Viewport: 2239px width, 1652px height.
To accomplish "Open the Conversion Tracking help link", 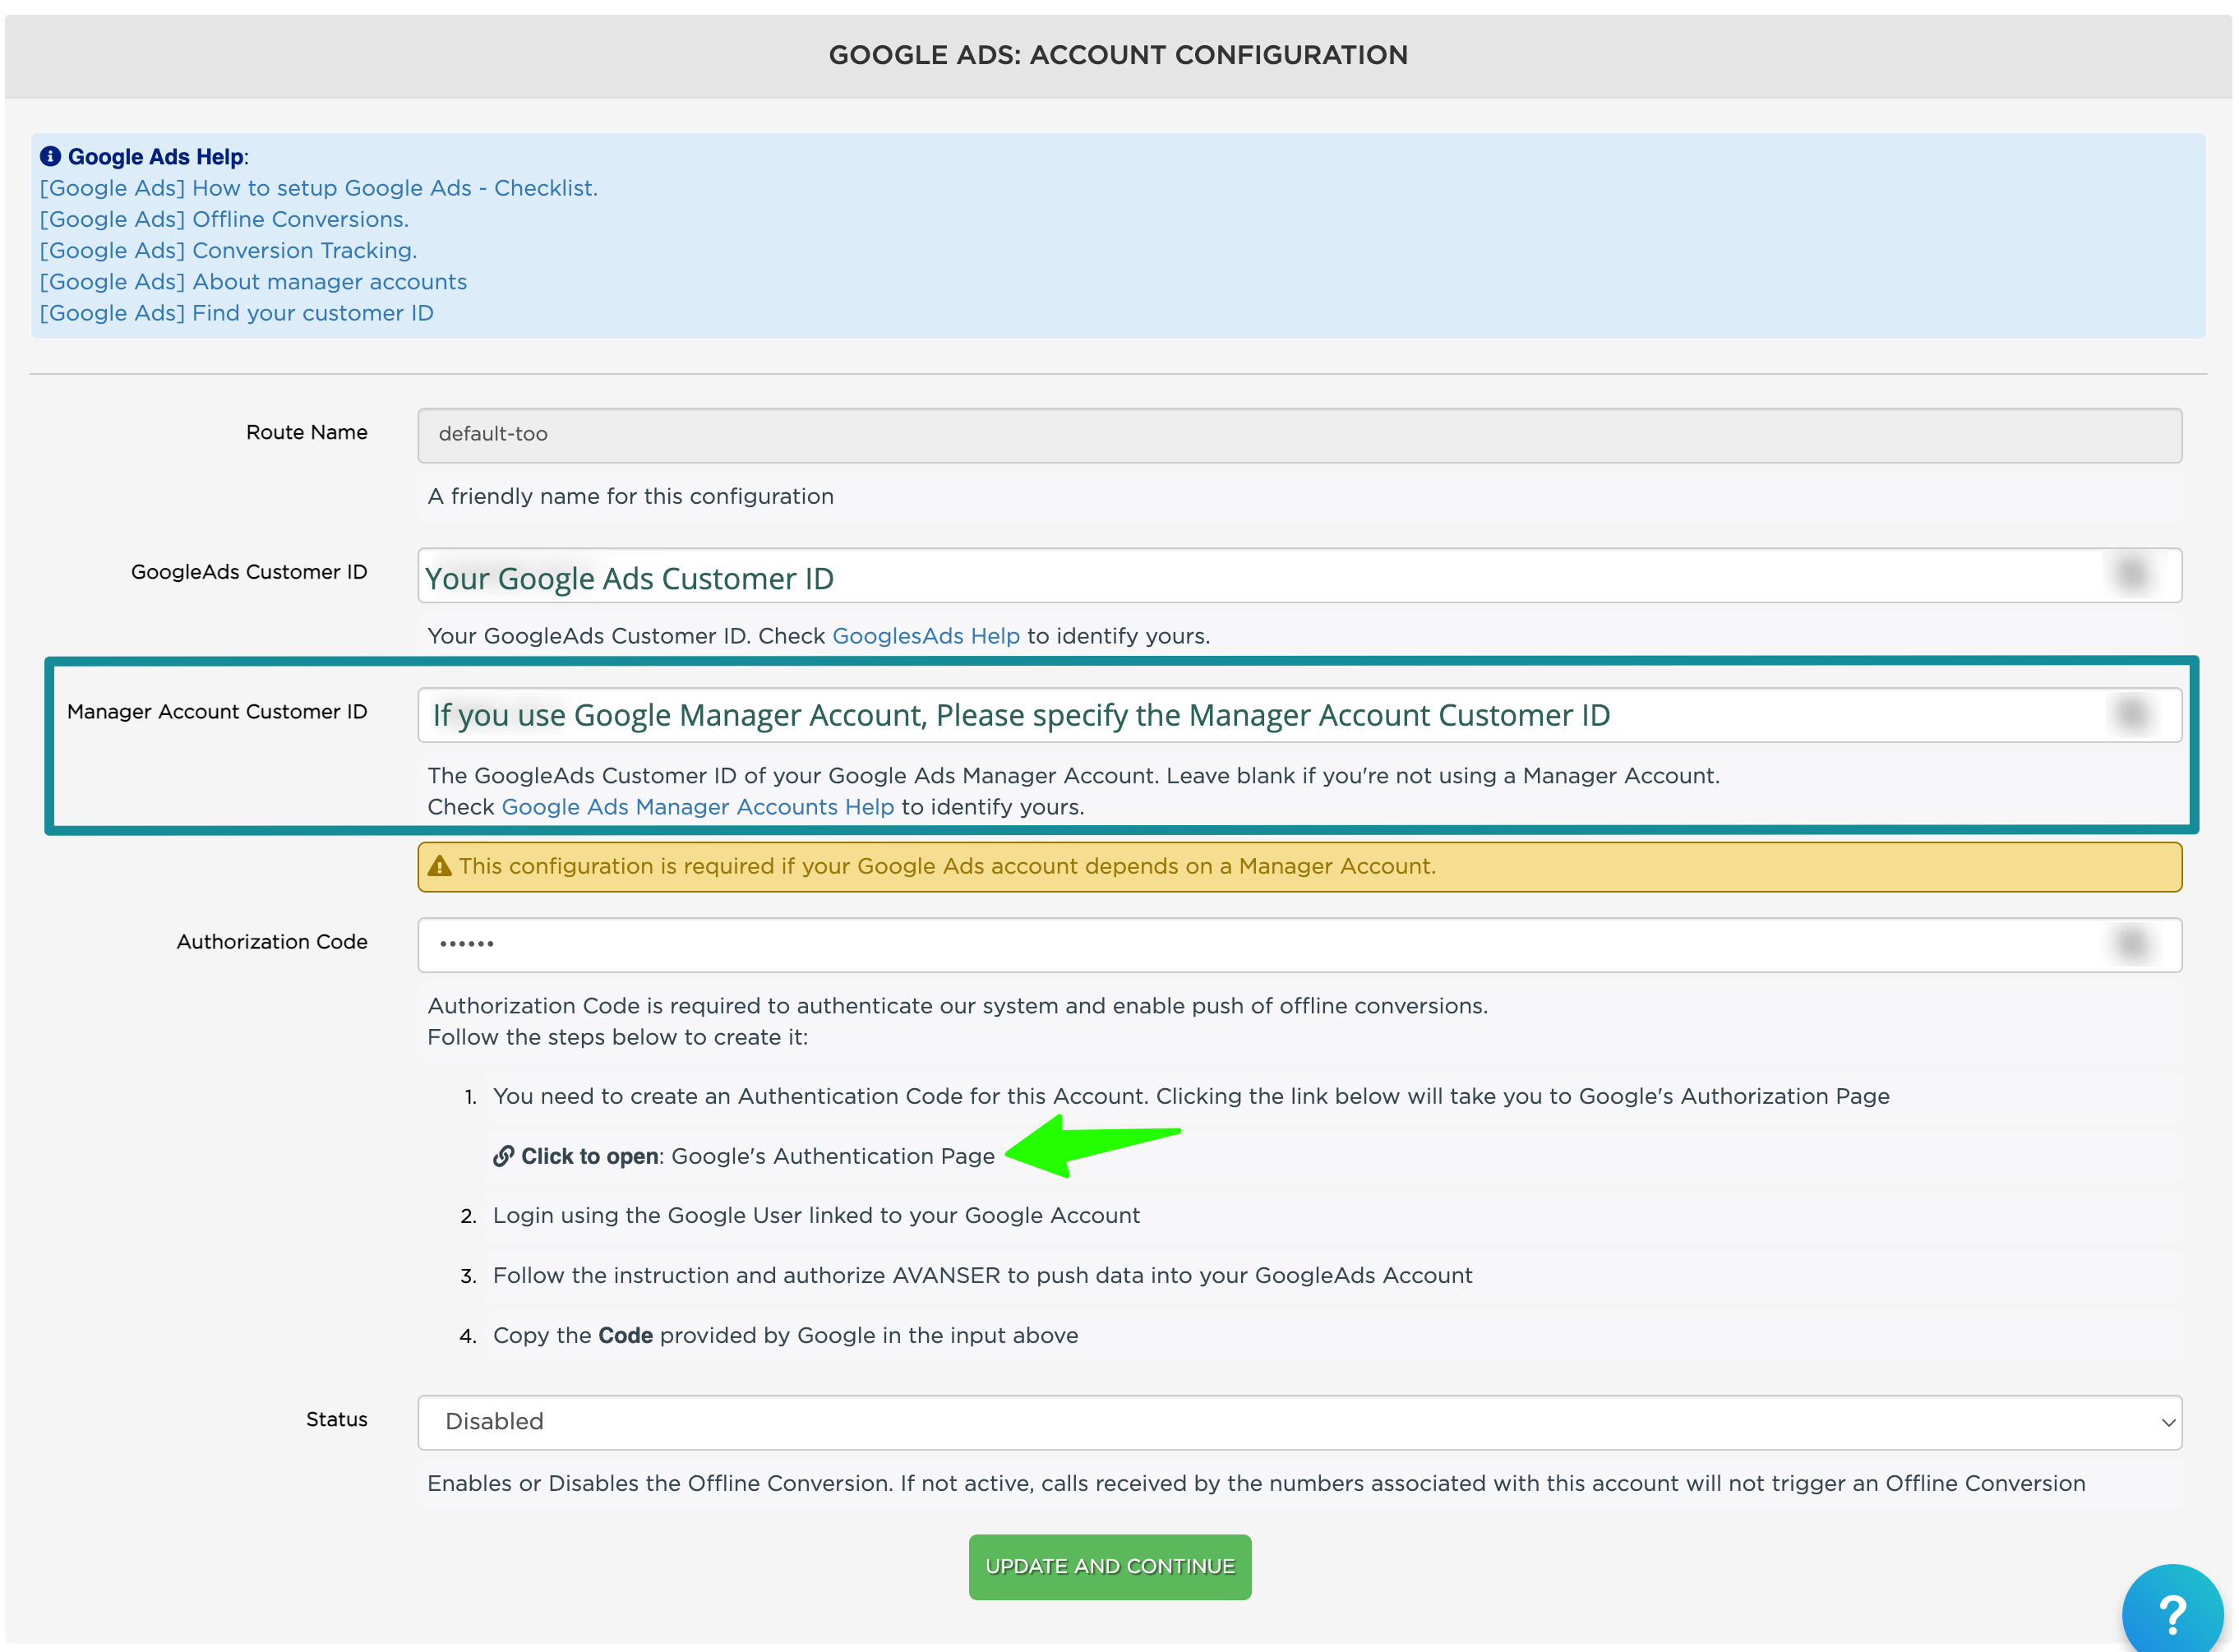I will point(228,250).
